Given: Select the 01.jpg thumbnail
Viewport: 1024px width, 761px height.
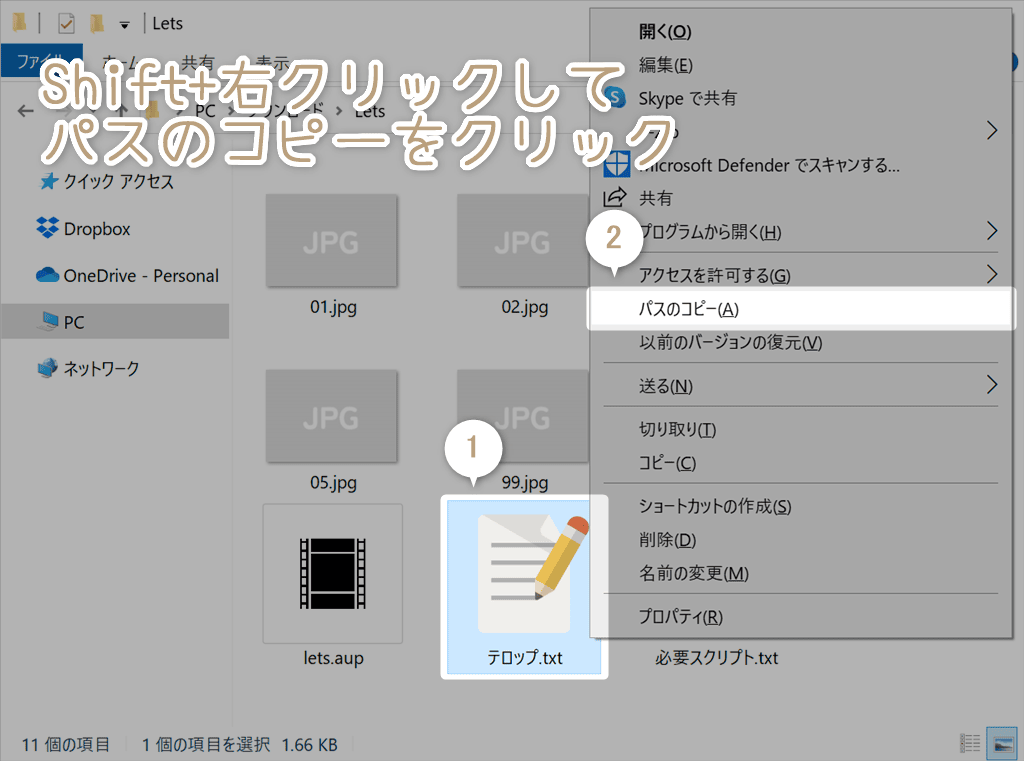Looking at the screenshot, I should (x=331, y=240).
